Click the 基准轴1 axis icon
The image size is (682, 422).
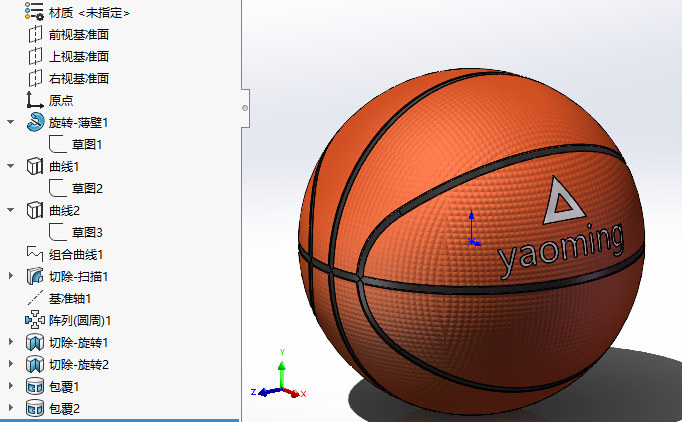tap(35, 298)
